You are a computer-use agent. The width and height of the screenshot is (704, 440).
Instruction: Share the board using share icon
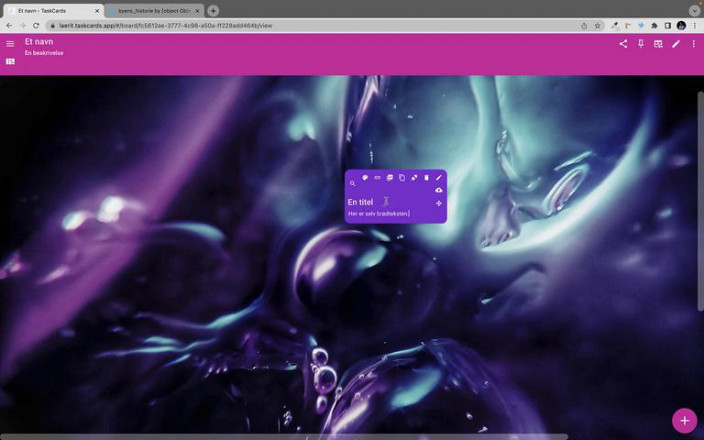tap(623, 44)
